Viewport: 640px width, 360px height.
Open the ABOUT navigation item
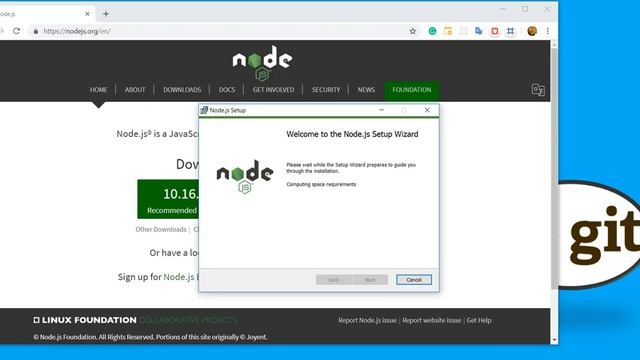pos(135,90)
